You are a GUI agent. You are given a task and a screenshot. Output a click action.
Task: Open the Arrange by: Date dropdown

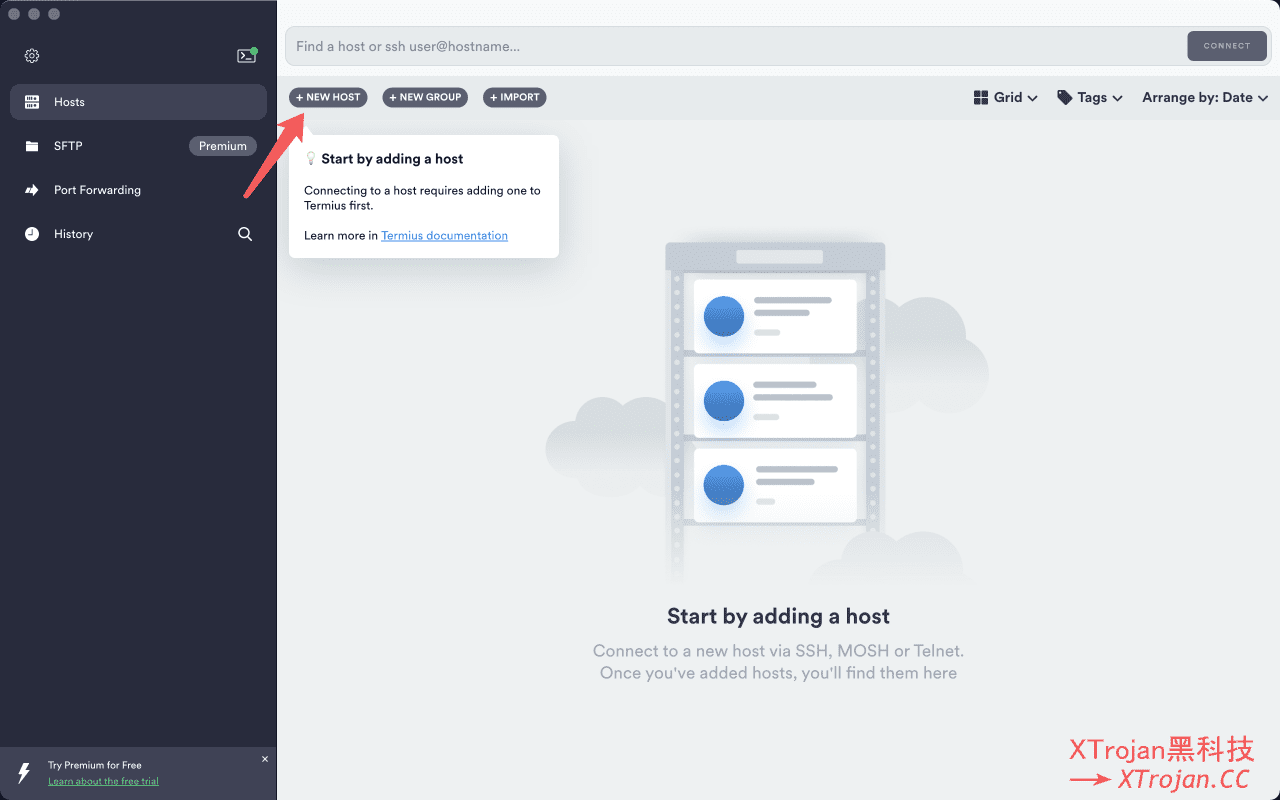[1205, 97]
